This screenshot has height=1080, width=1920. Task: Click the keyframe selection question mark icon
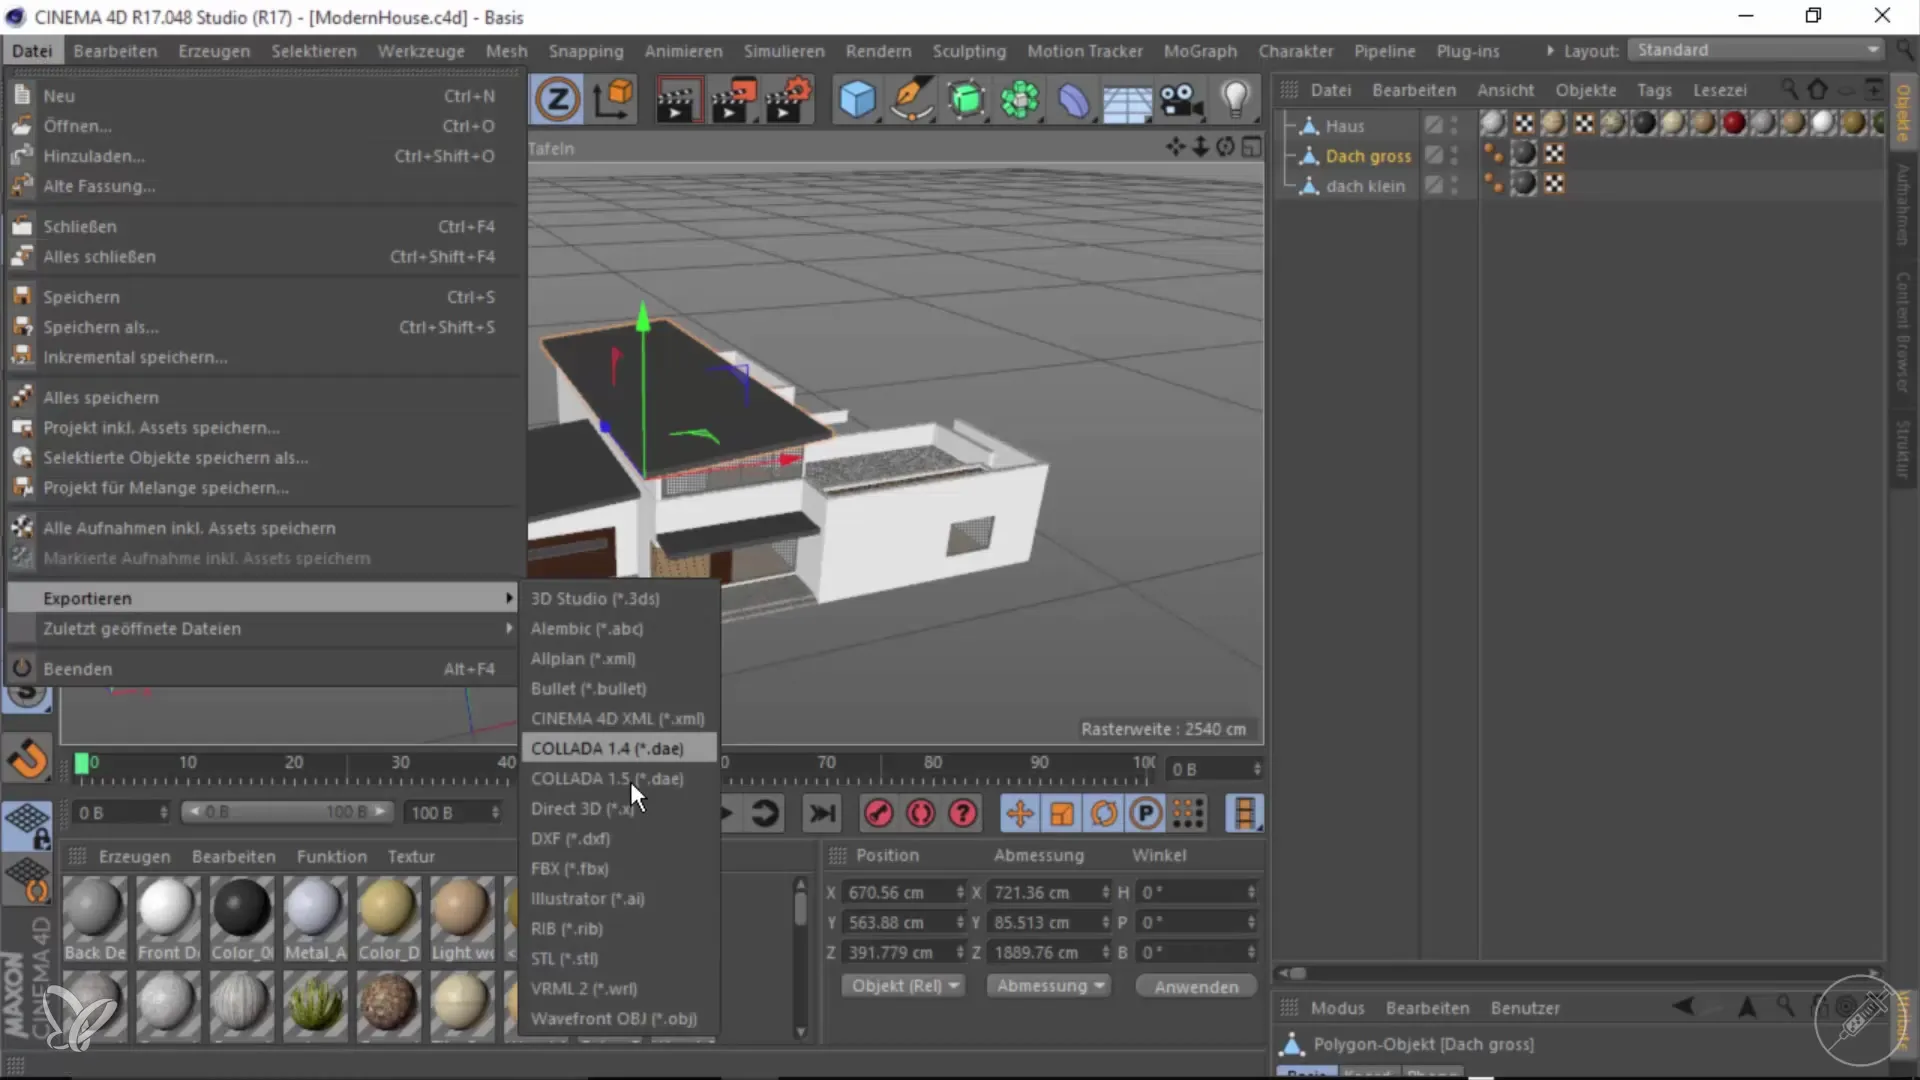[x=962, y=813]
